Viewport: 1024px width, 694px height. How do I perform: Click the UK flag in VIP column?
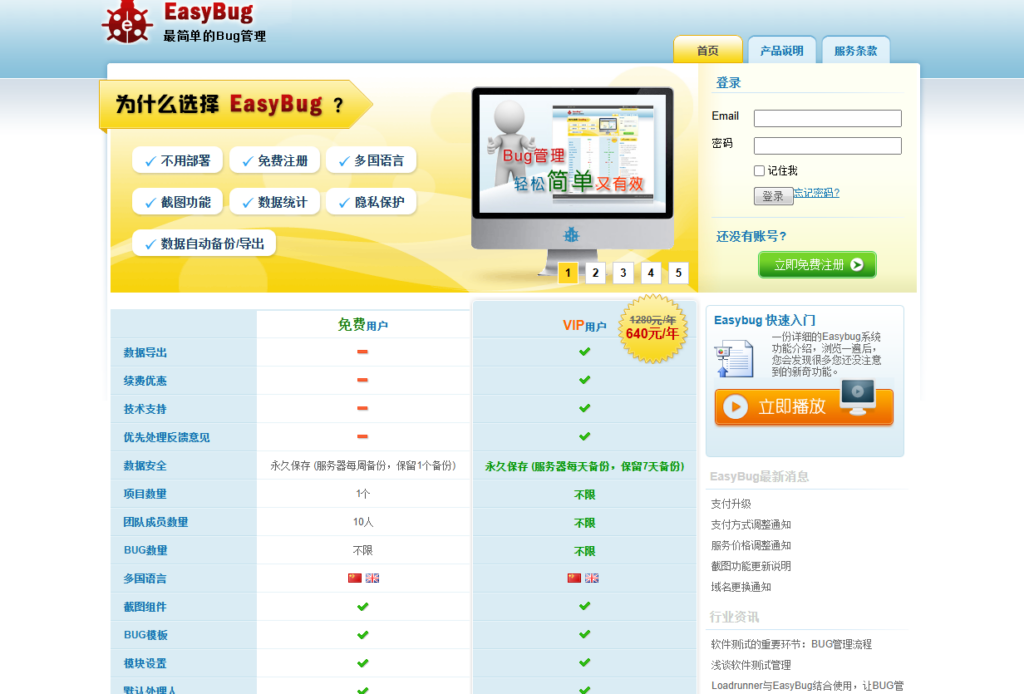point(592,578)
